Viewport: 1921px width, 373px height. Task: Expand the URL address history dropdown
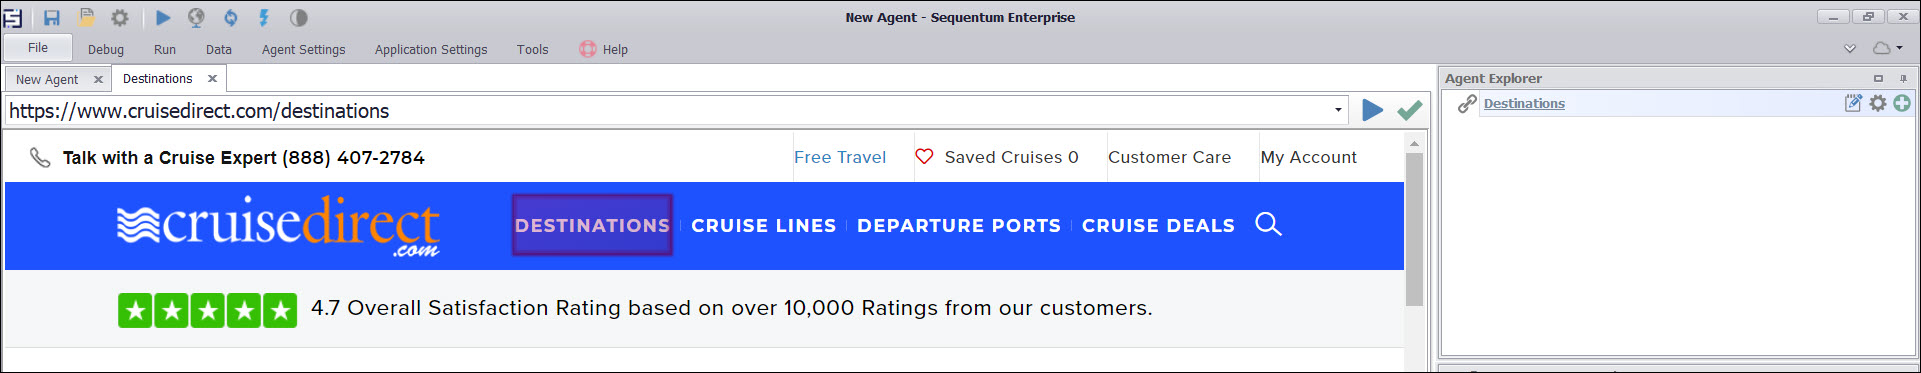tap(1338, 110)
